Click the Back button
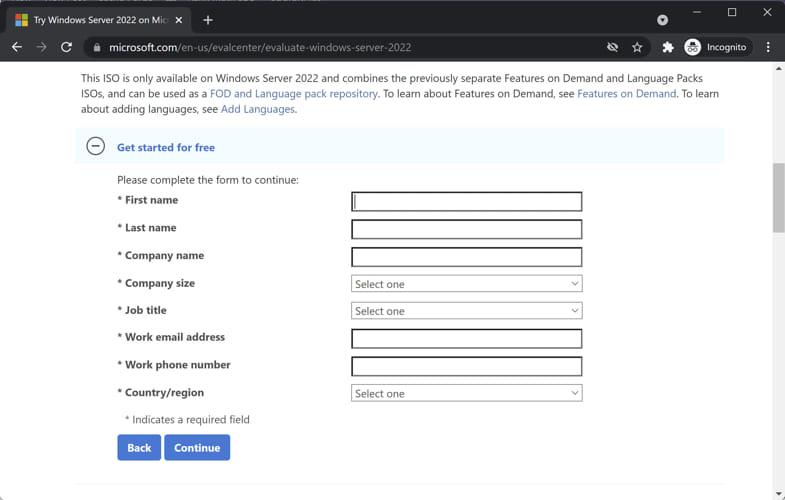Viewport: 785px width, 500px height. [x=139, y=447]
